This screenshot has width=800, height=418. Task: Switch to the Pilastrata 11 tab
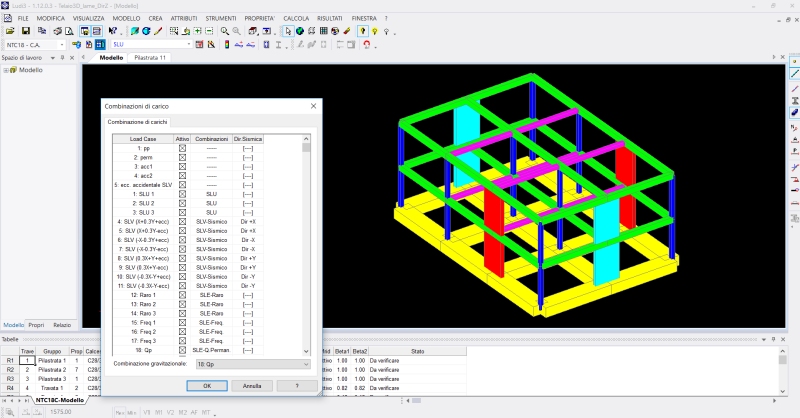pyautogui.click(x=150, y=58)
